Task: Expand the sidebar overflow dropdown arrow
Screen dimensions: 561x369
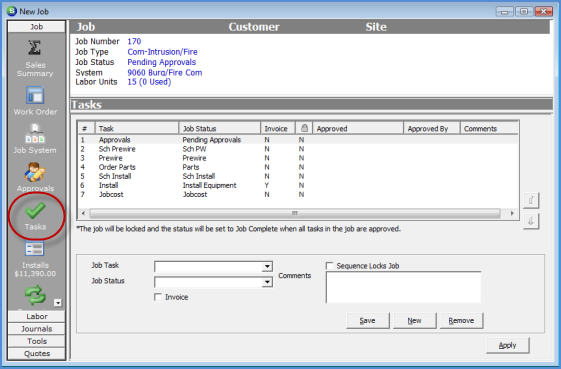Action: 58,303
